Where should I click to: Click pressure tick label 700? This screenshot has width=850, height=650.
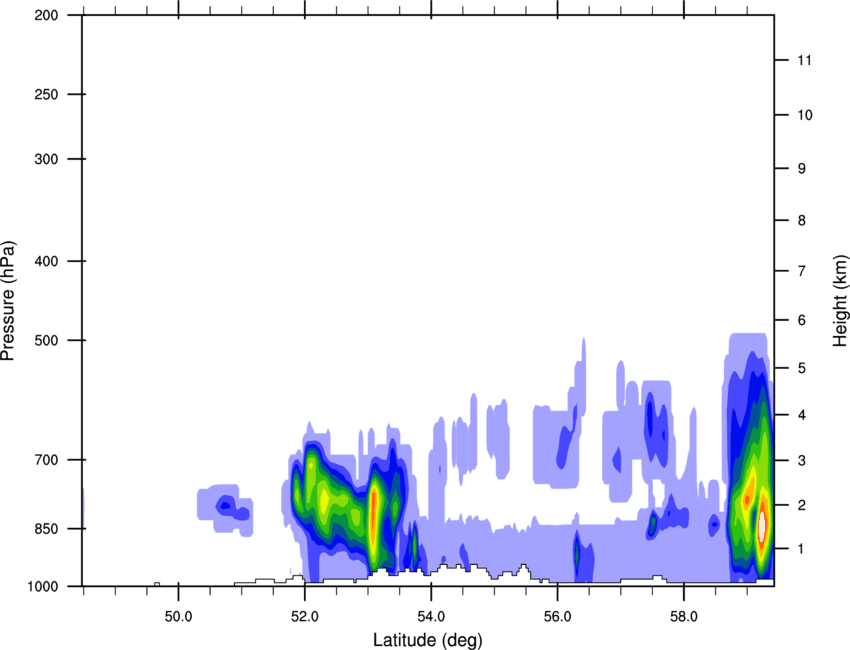tap(46, 460)
